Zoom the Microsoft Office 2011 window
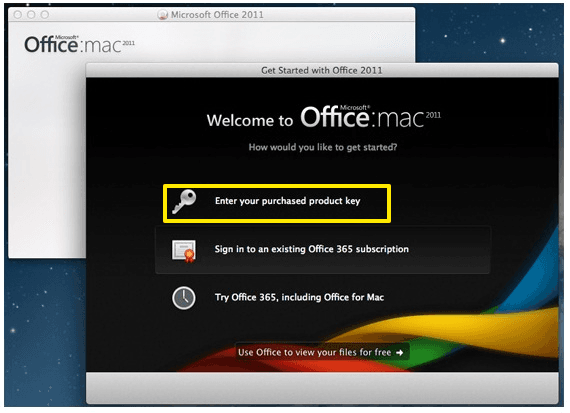 tap(44, 15)
